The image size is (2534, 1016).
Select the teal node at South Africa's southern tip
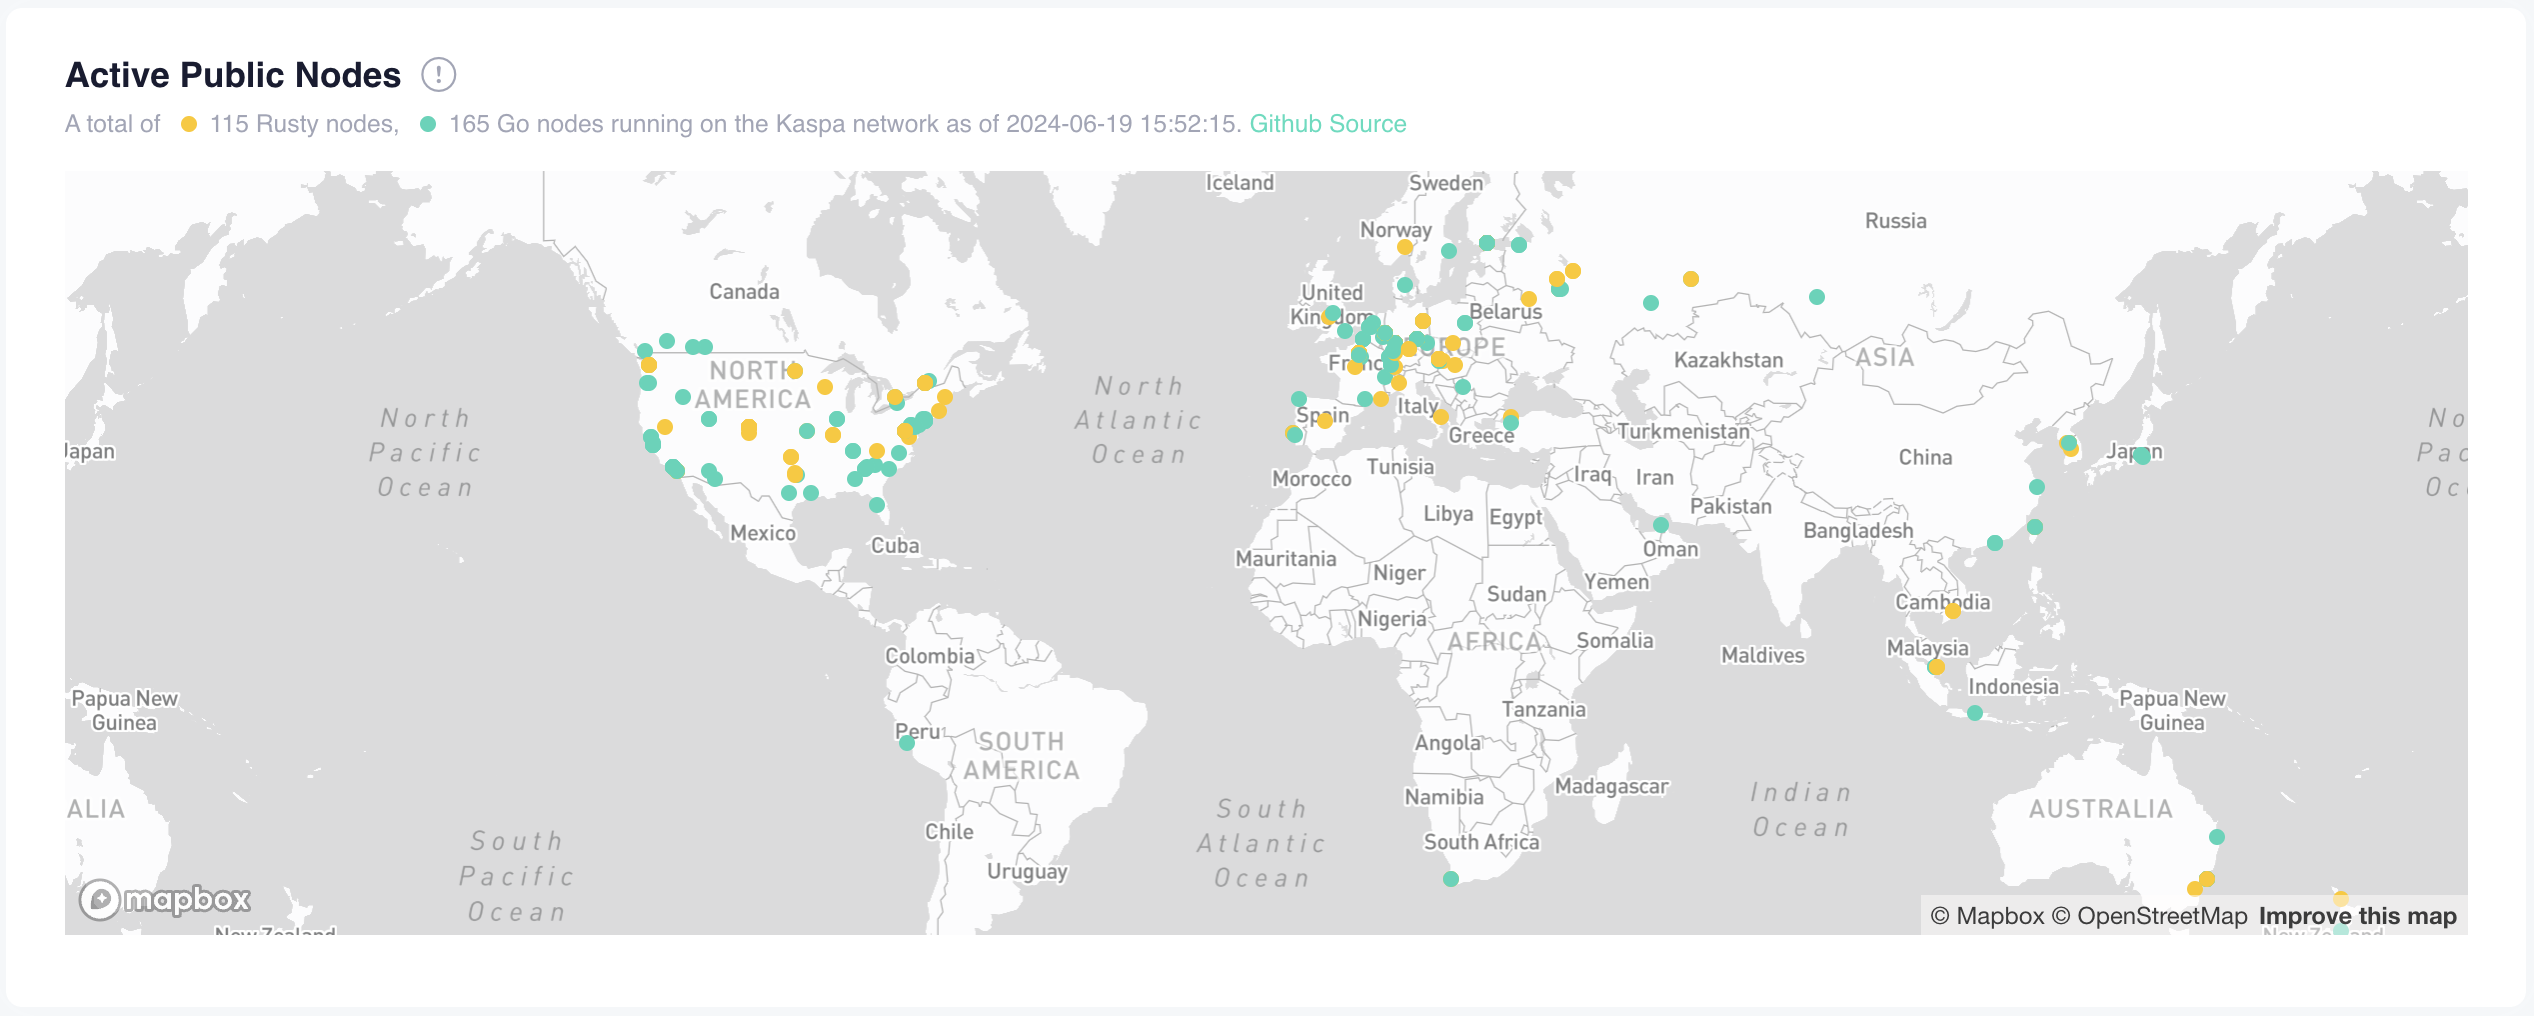pos(1451,879)
